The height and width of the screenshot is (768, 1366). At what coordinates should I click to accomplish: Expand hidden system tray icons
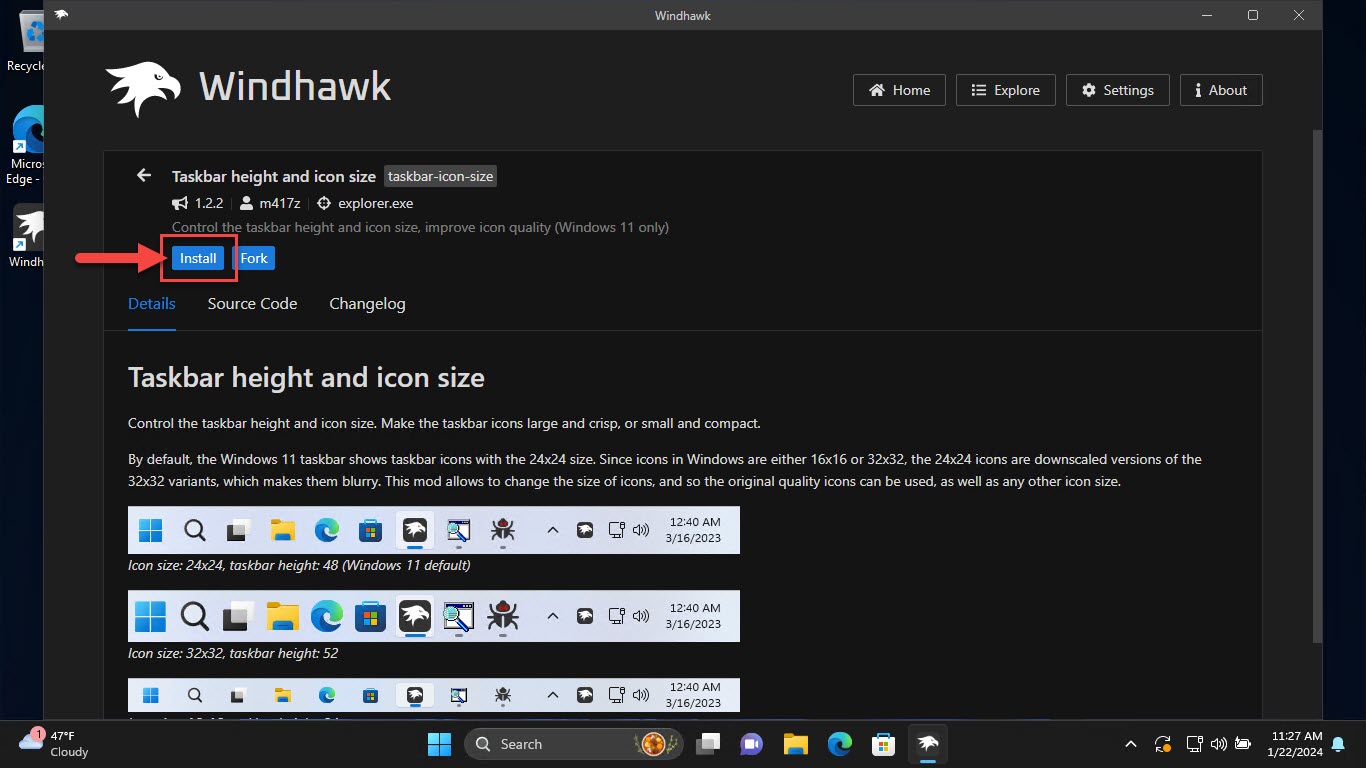tap(1130, 744)
